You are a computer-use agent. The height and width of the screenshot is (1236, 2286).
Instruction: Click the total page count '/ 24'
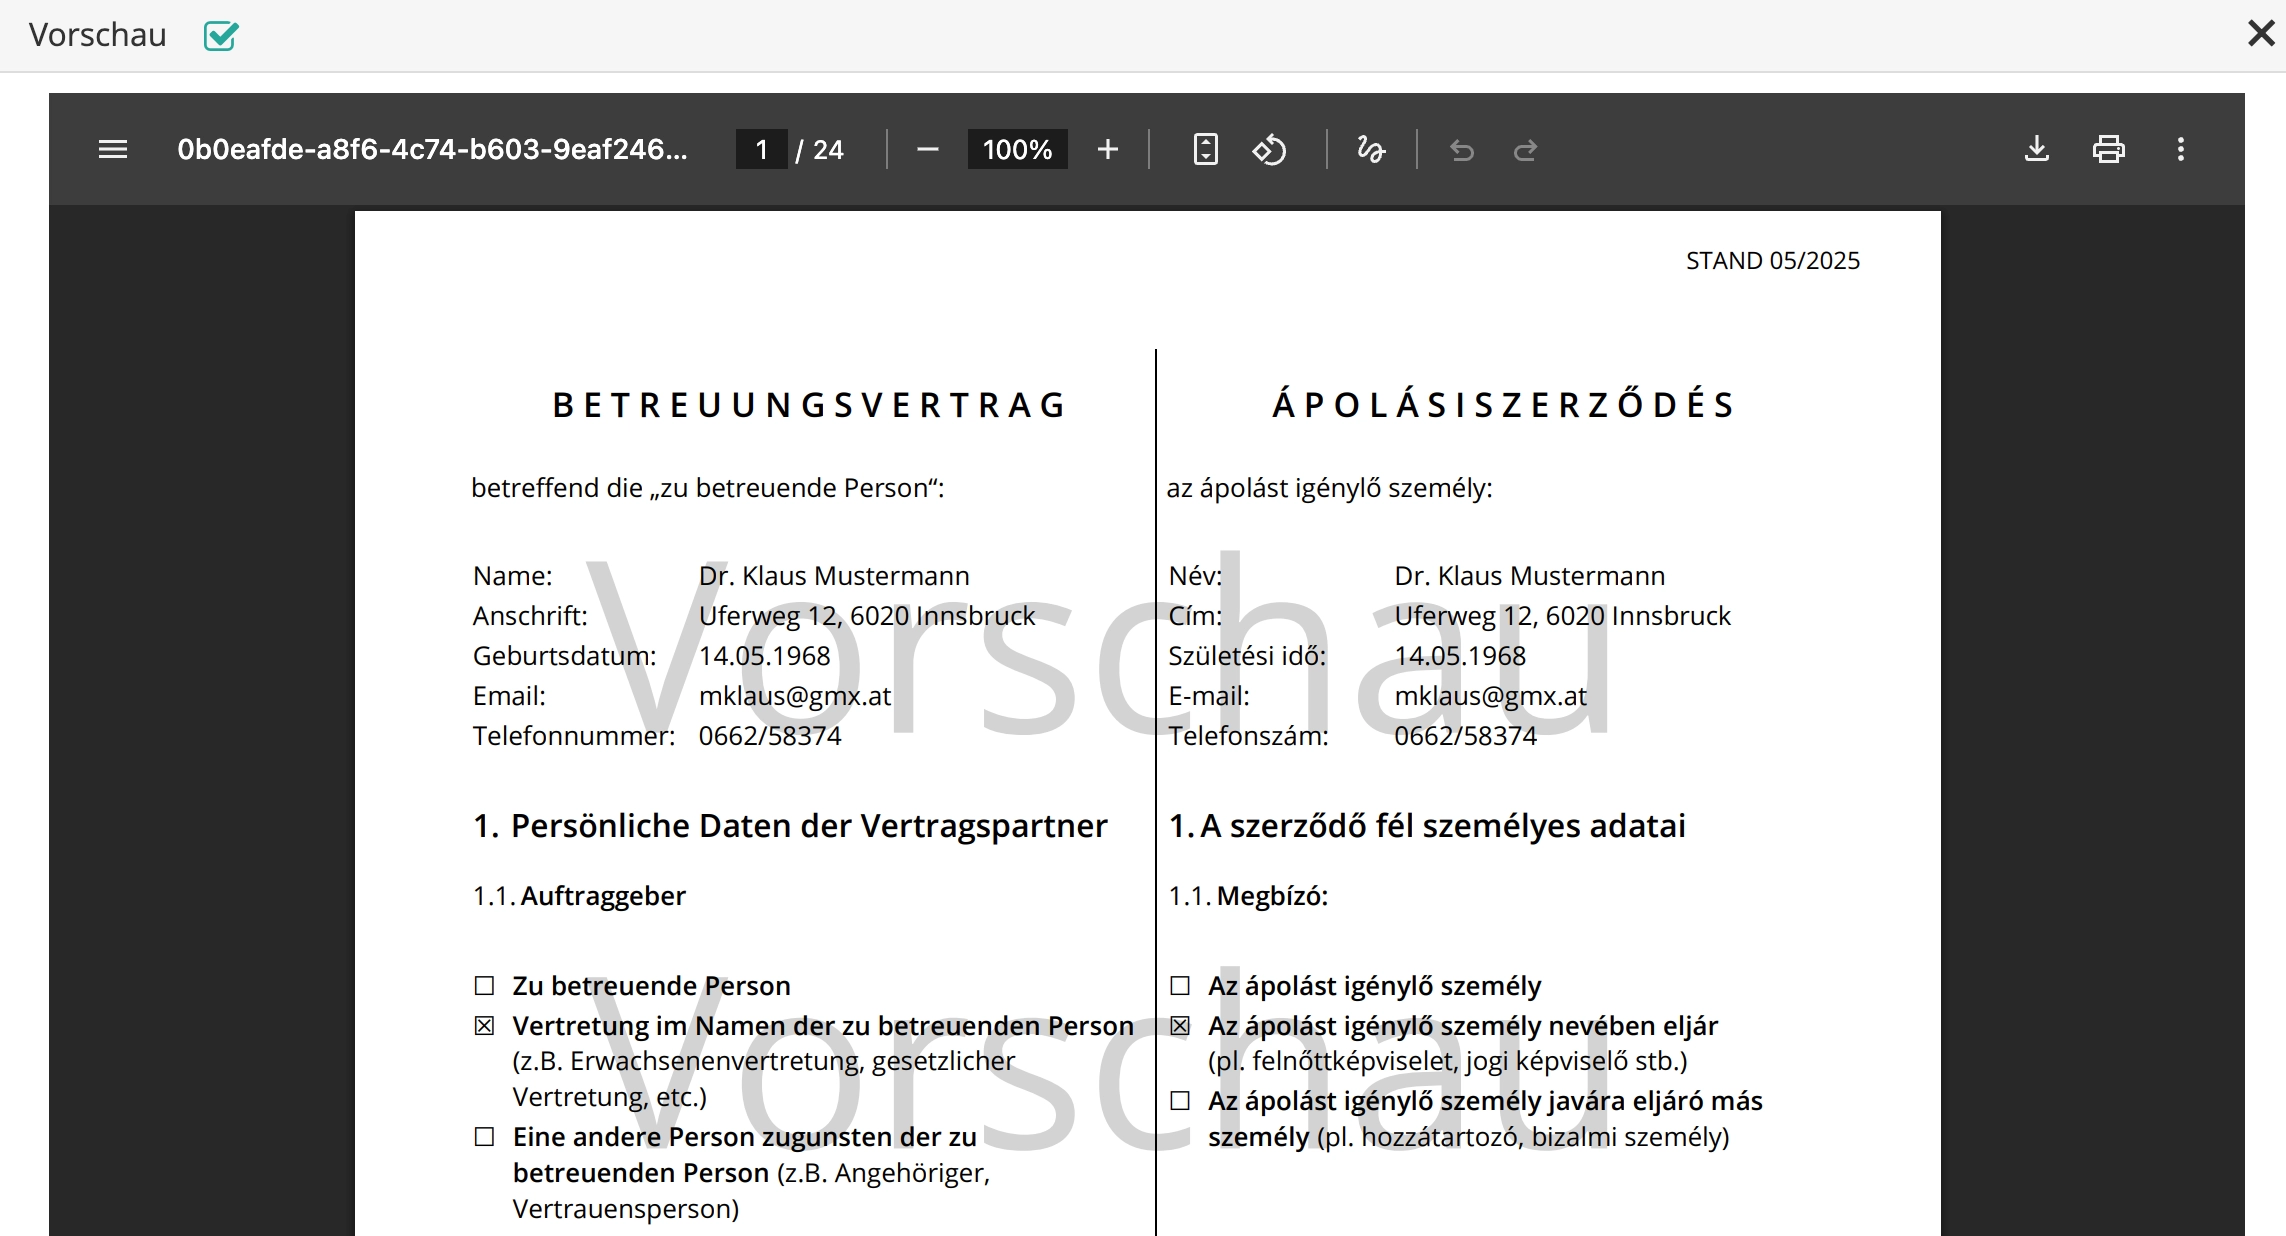tap(820, 150)
